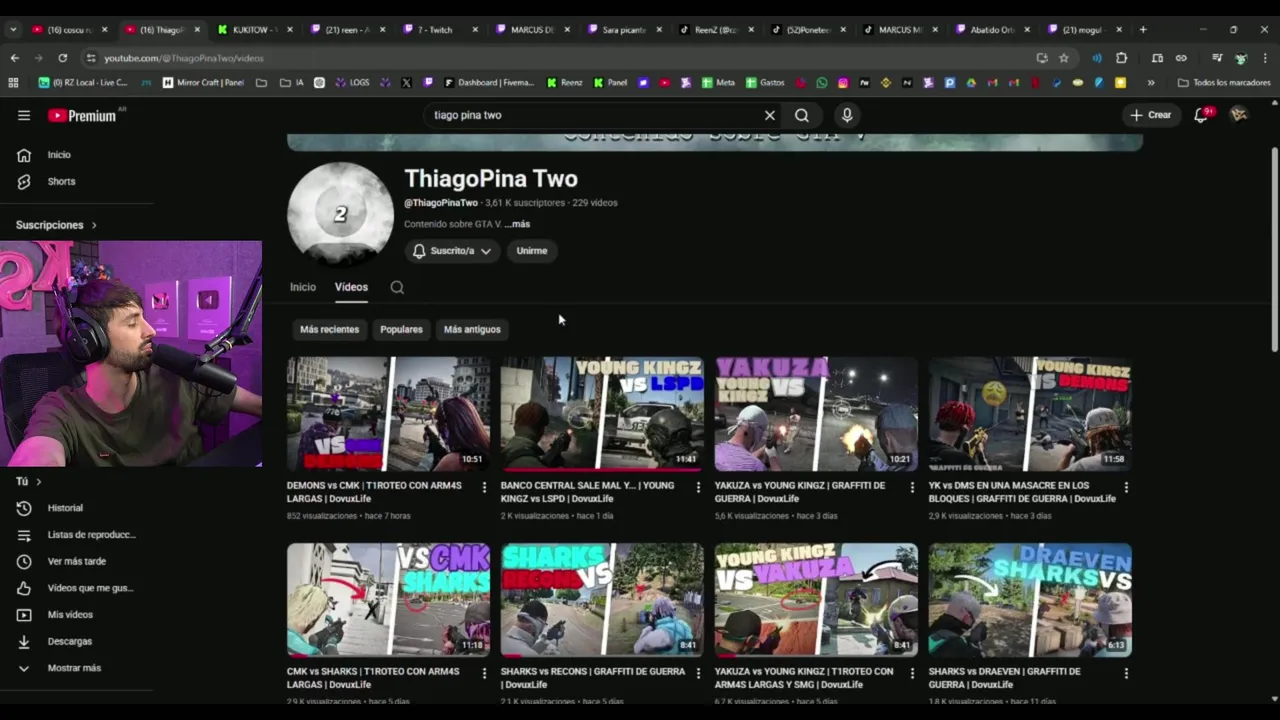Open the YouTube hamburger guide menu
Screen dimensions: 1280x720
click(24, 115)
